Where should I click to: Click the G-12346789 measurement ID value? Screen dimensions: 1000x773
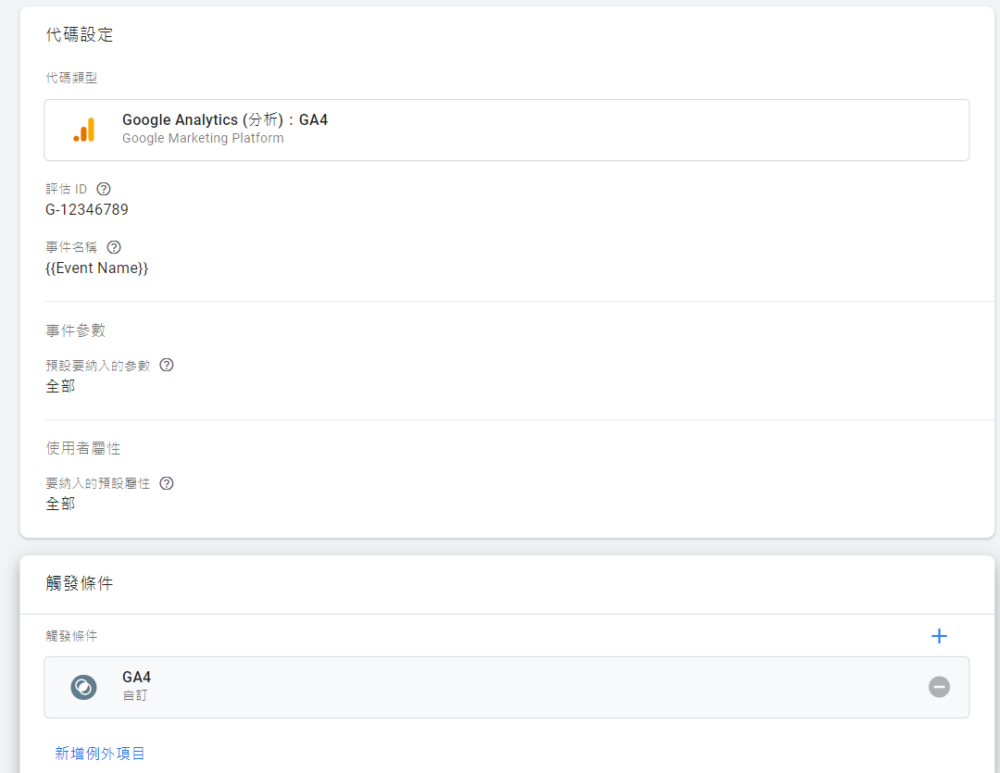(87, 210)
